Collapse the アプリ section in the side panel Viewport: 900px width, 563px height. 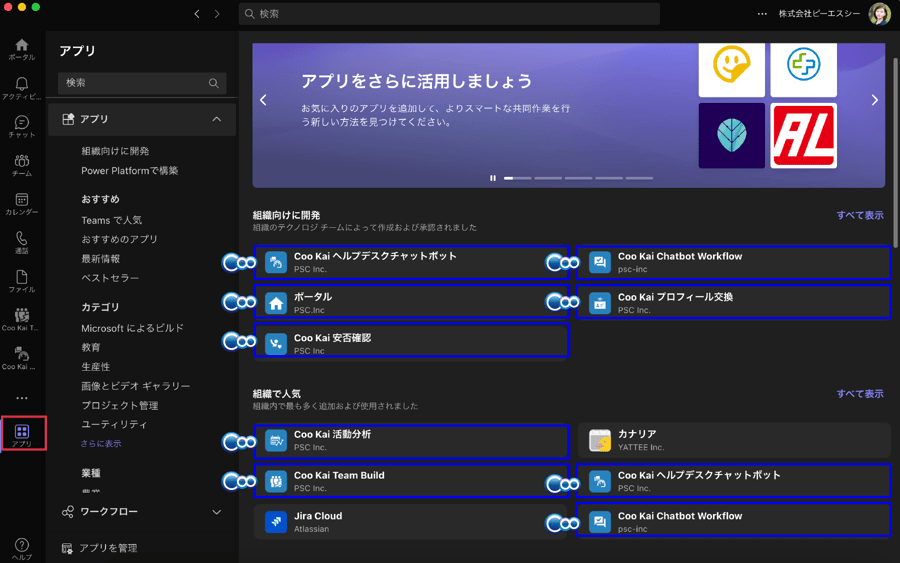(216, 119)
